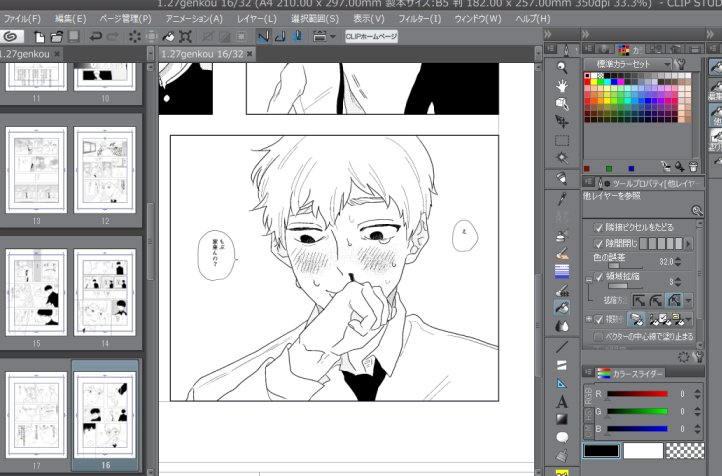Select the Hand move tool

coord(562,86)
